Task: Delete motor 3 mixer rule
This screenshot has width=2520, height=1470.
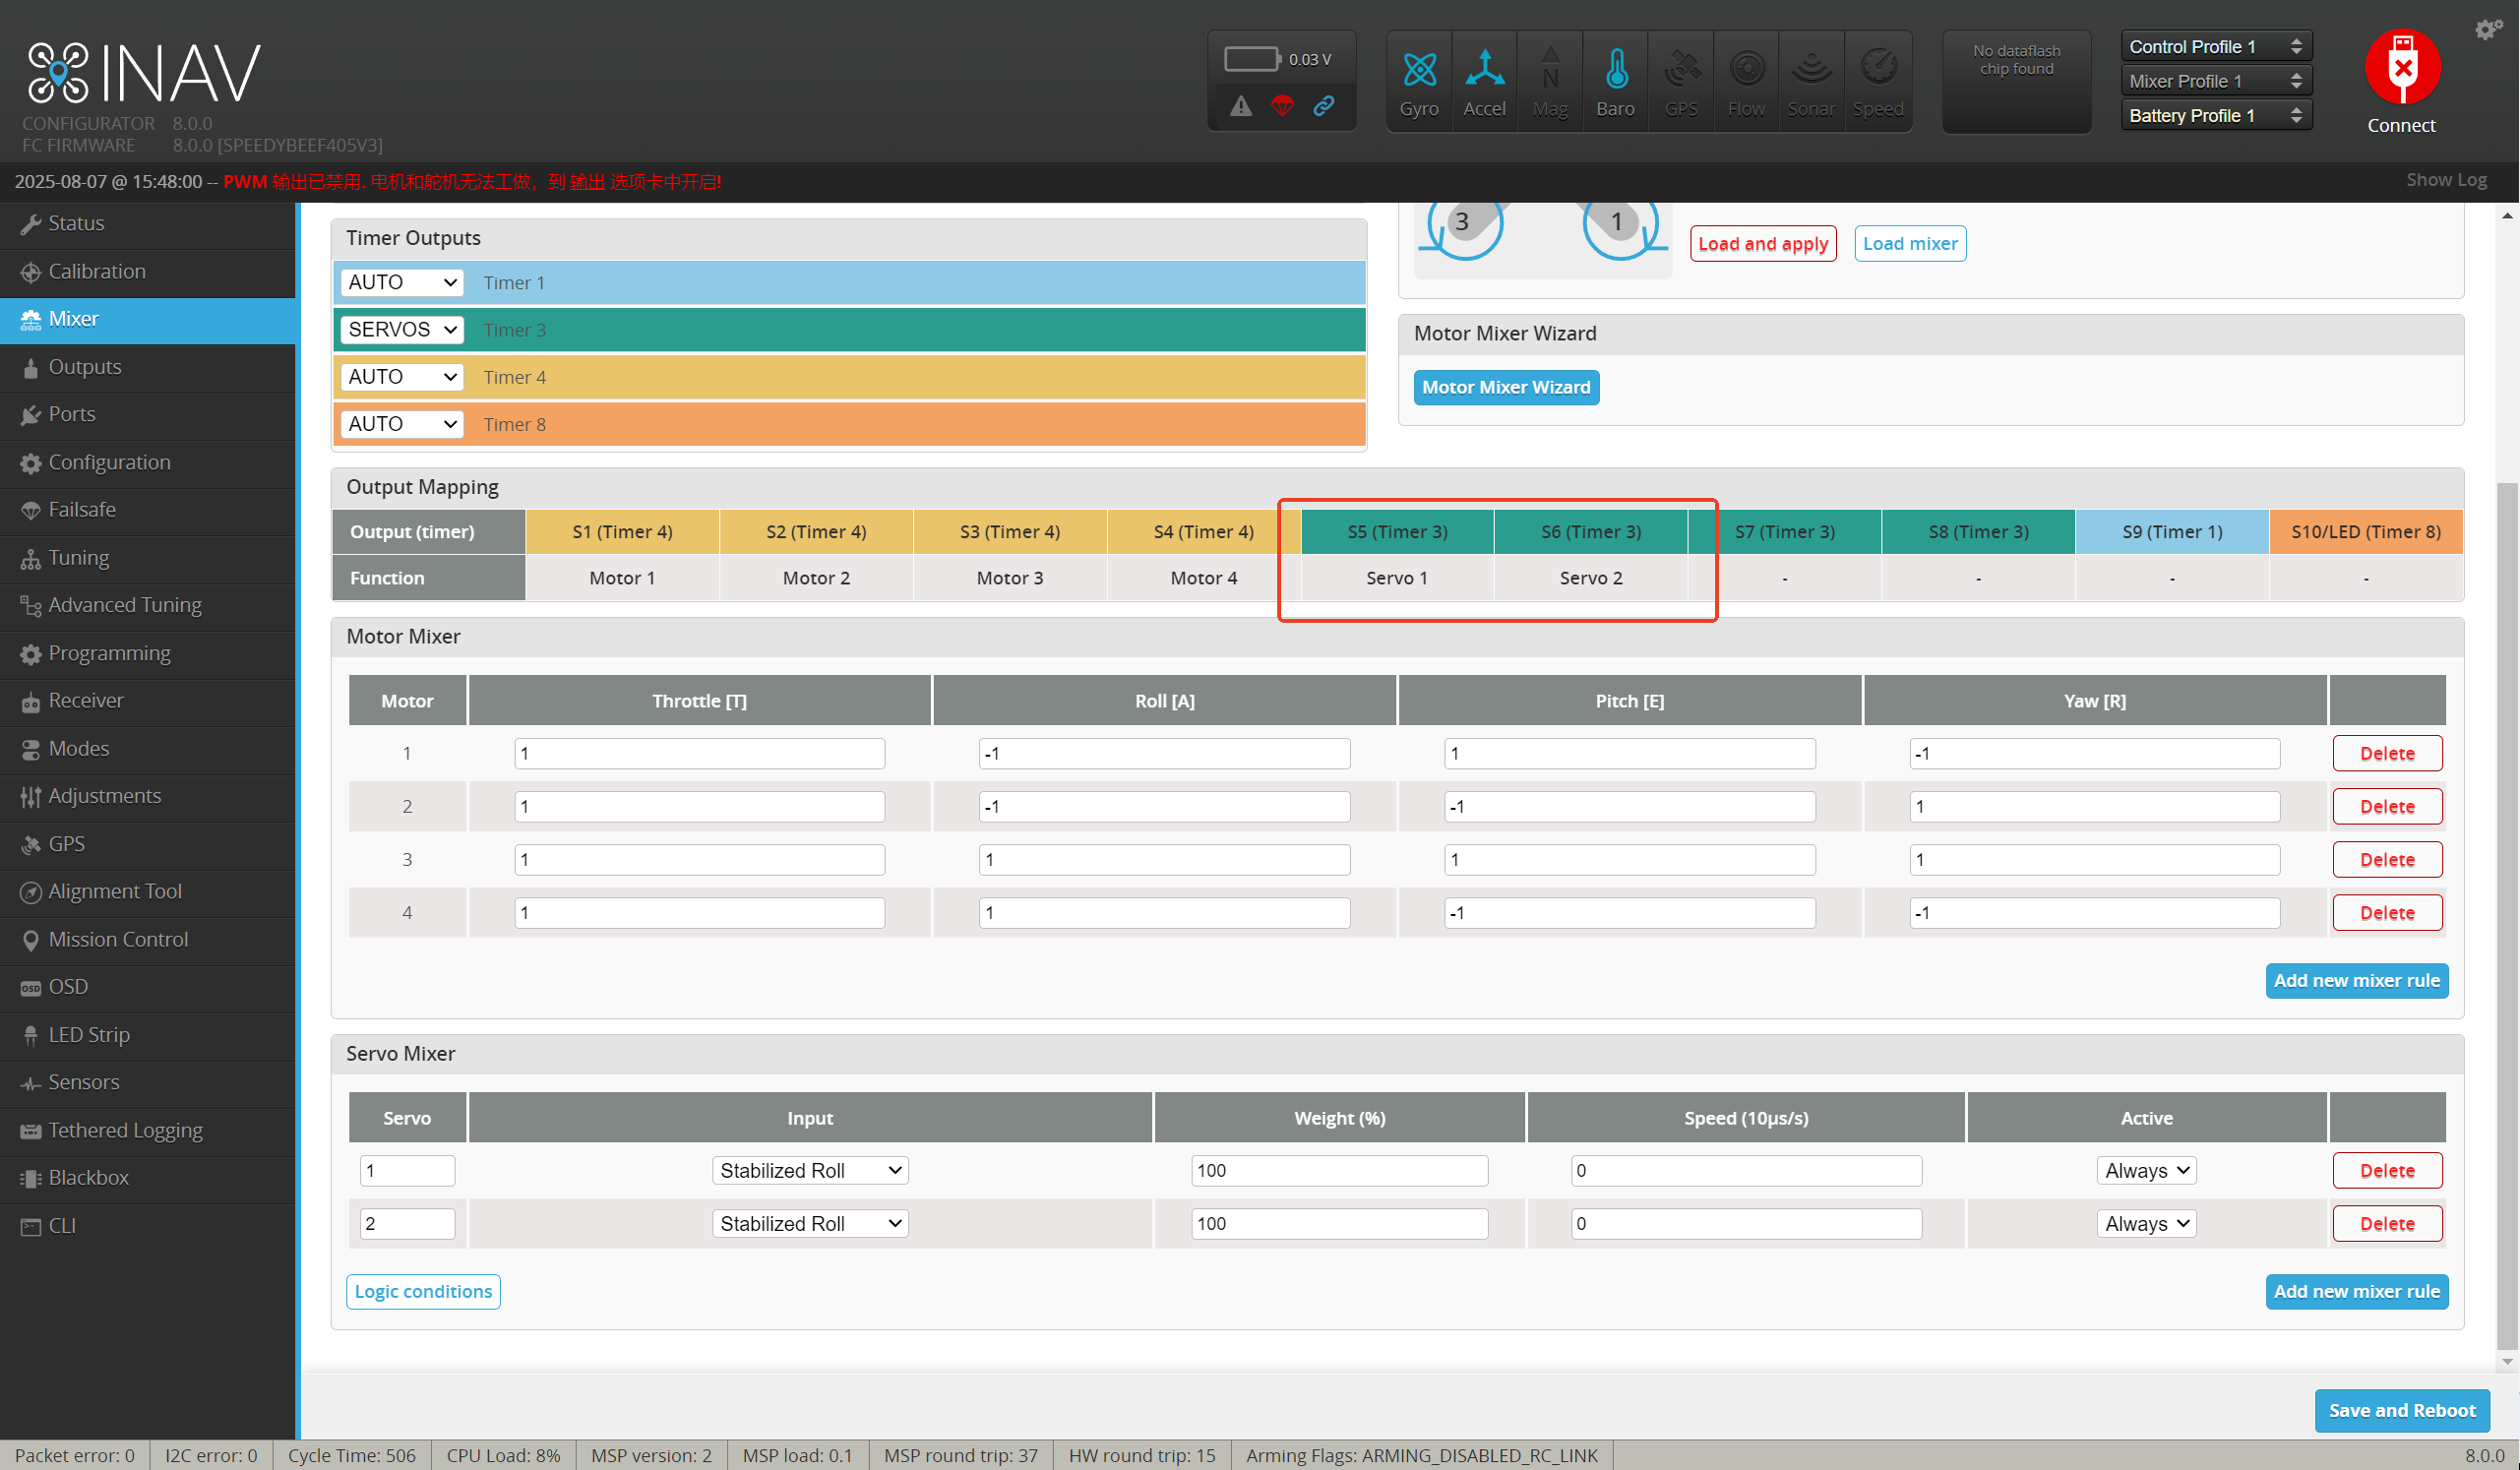Action: tap(2387, 859)
